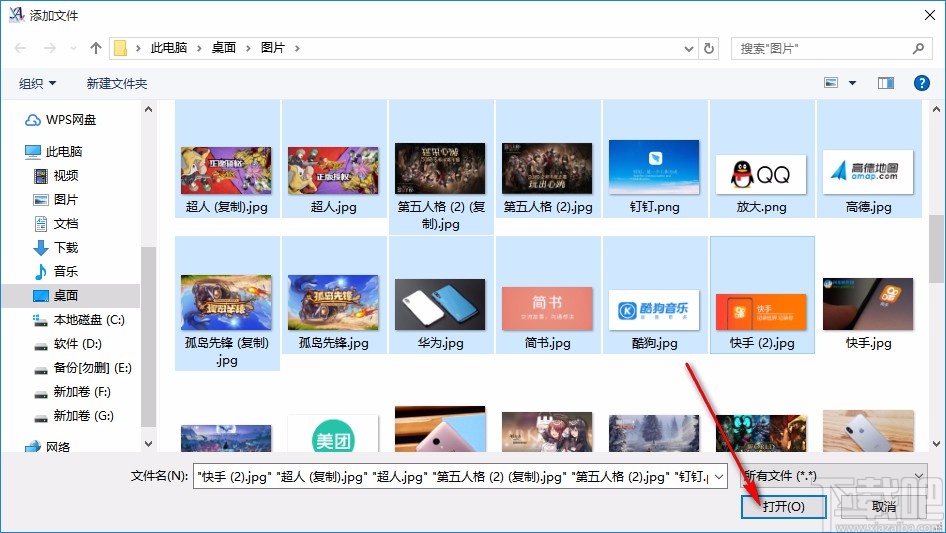Open 本地磁盘 (C:) drive

(x=79, y=320)
